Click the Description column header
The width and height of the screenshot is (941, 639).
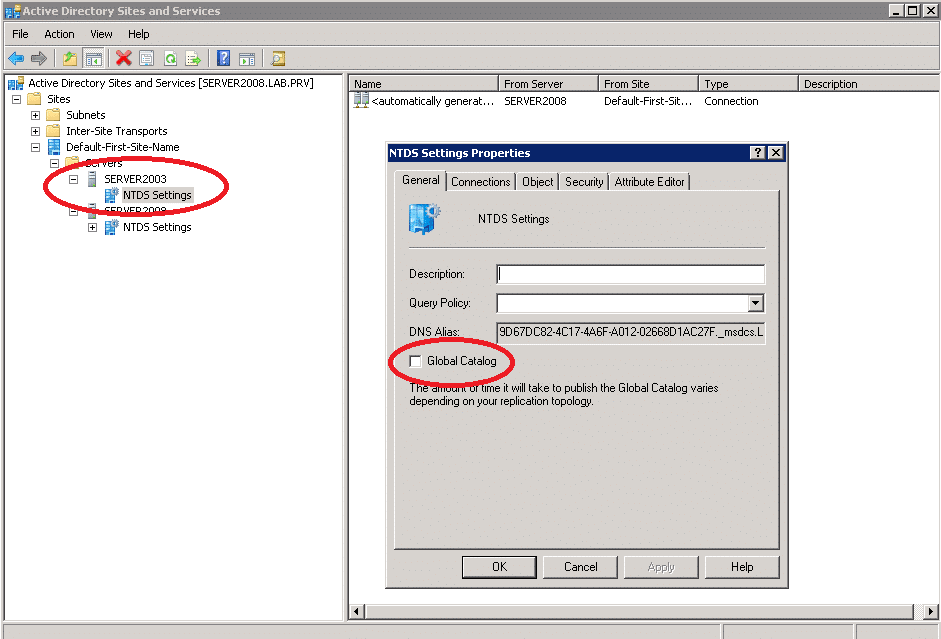click(869, 84)
